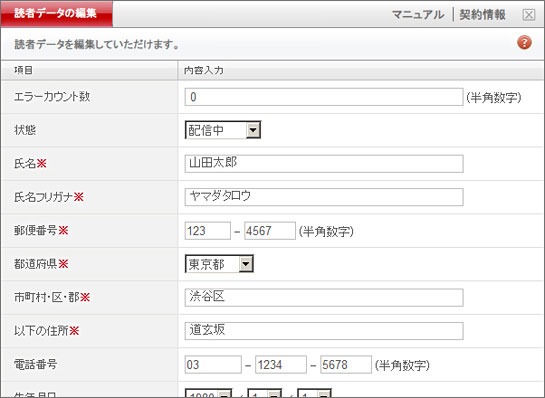Viewport: 545px width, 398px height.
Task: Click the phone number field containing 5678
Action: point(346,365)
